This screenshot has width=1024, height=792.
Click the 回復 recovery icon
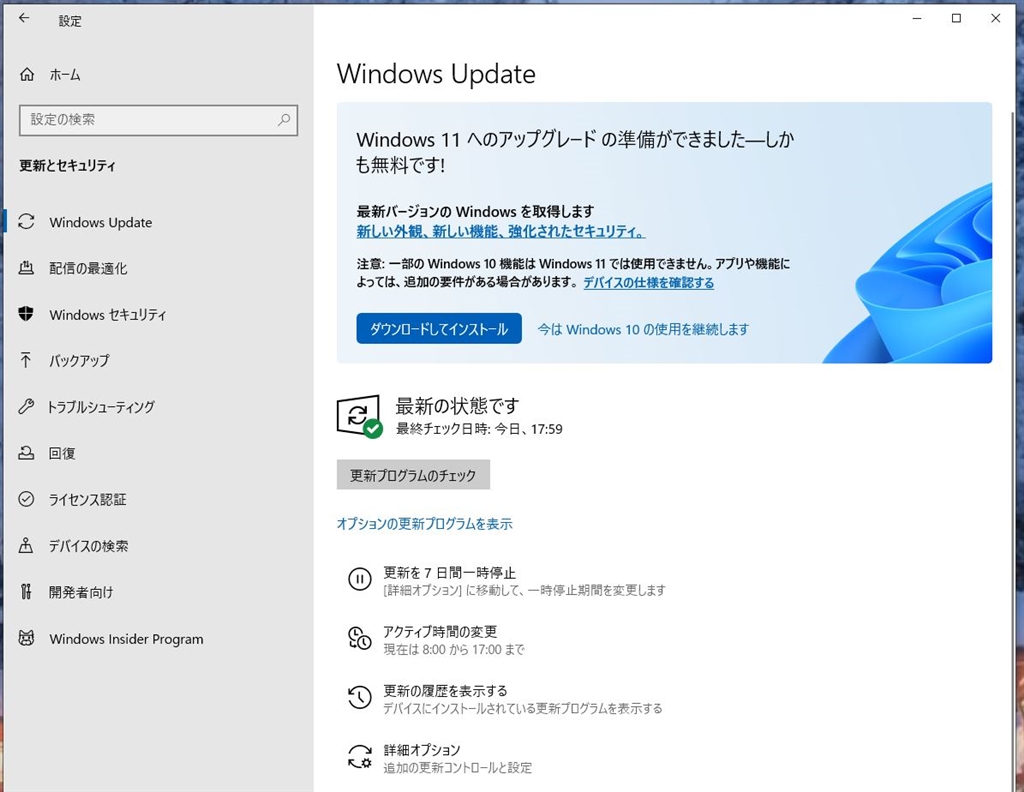click(26, 453)
